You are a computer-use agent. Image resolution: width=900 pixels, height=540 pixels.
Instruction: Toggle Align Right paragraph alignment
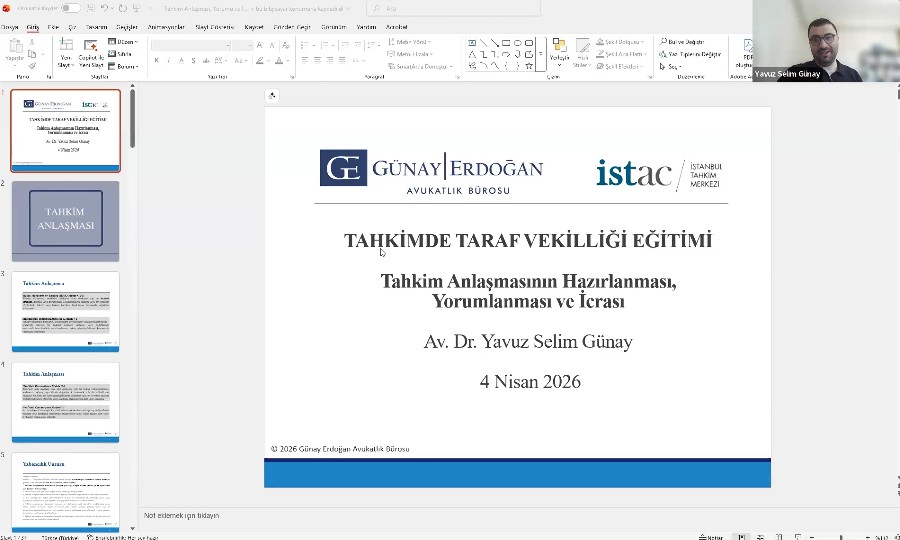(330, 60)
